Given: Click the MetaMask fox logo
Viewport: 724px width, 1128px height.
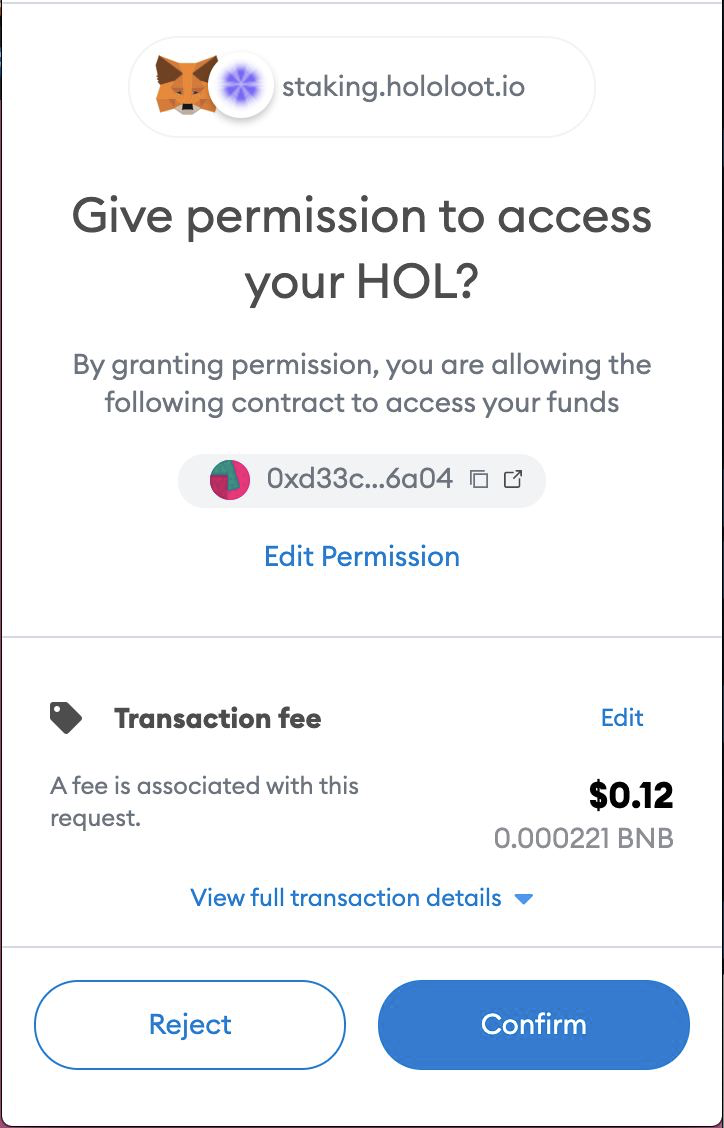Looking at the screenshot, I should [185, 86].
